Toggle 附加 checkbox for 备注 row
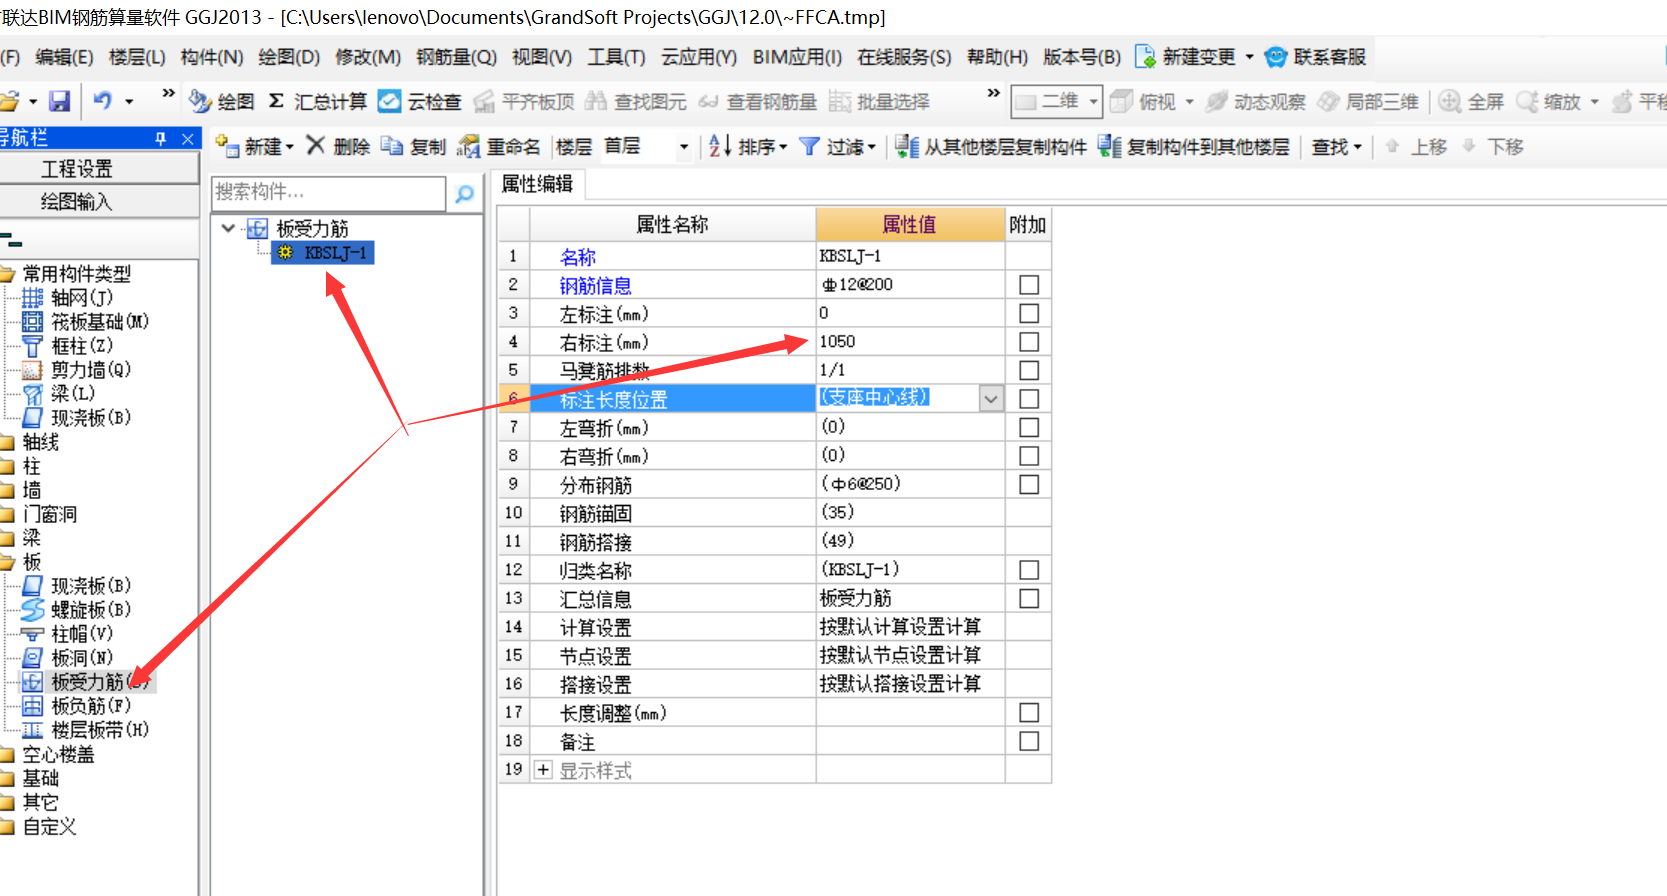The image size is (1667, 896). (1028, 741)
